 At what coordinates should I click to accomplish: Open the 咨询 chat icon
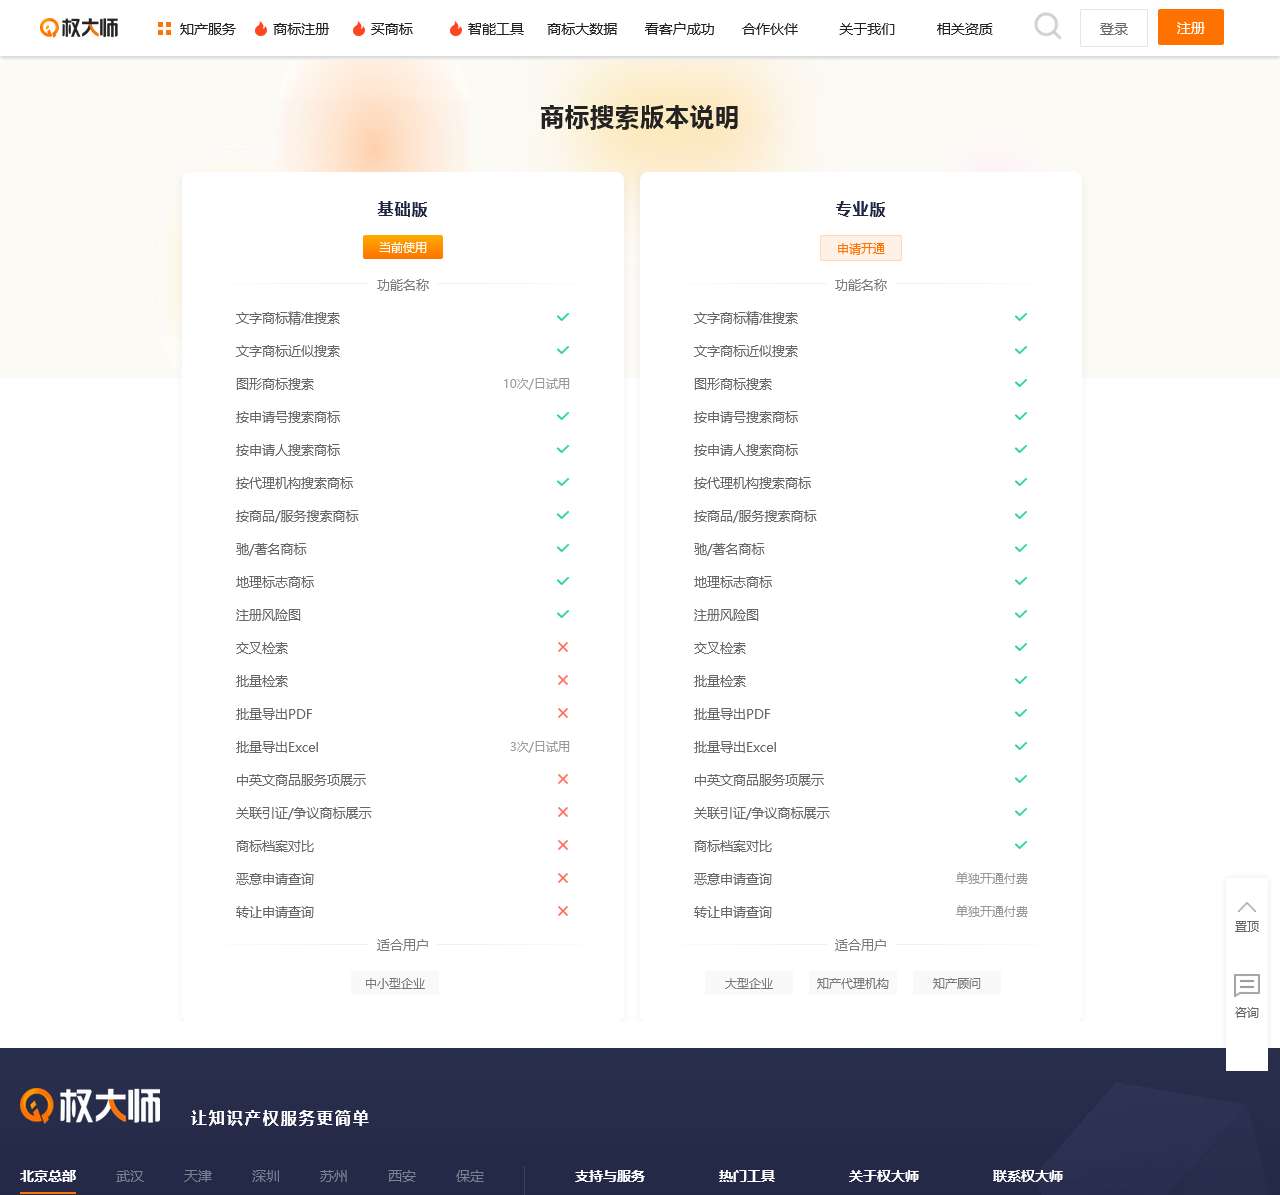[1246, 986]
